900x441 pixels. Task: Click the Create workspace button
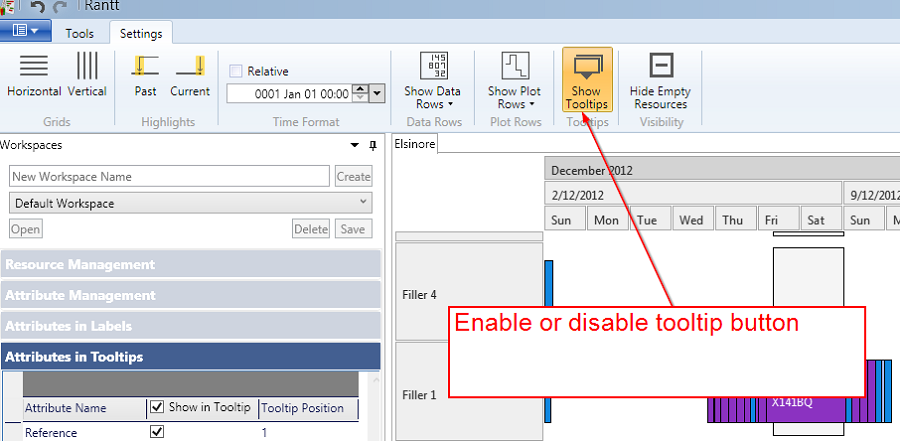(x=353, y=176)
